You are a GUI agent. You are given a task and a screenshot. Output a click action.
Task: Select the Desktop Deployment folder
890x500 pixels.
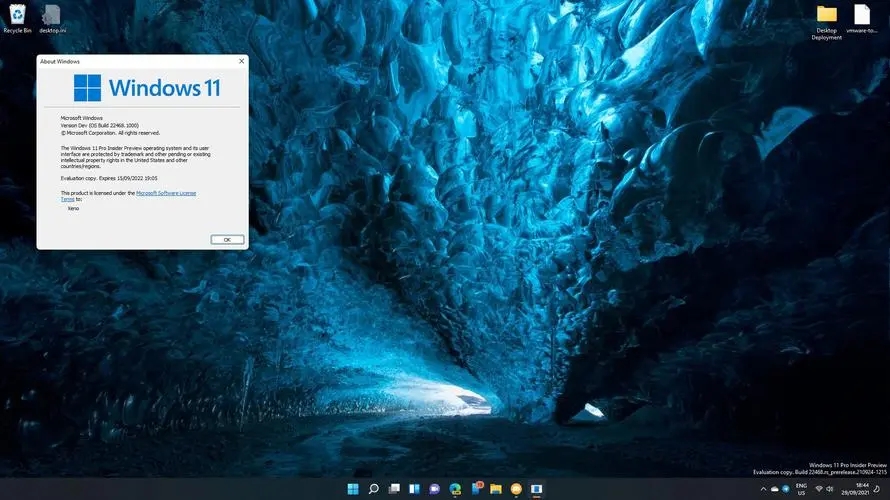826,22
